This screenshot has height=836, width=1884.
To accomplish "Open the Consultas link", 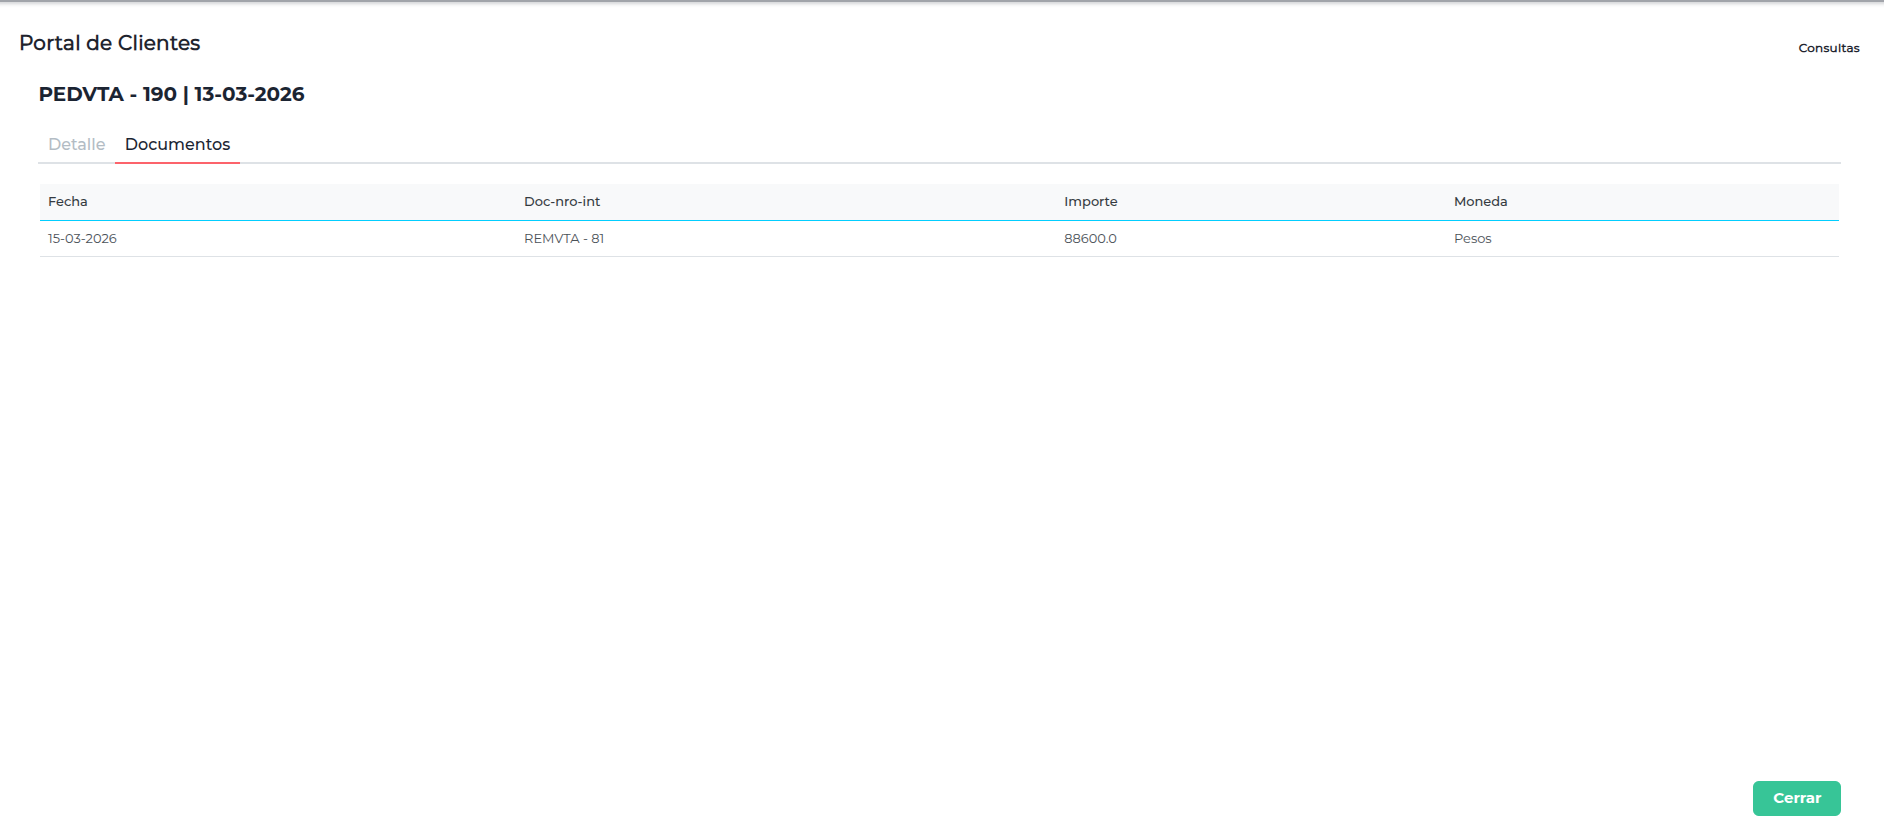I will point(1828,48).
